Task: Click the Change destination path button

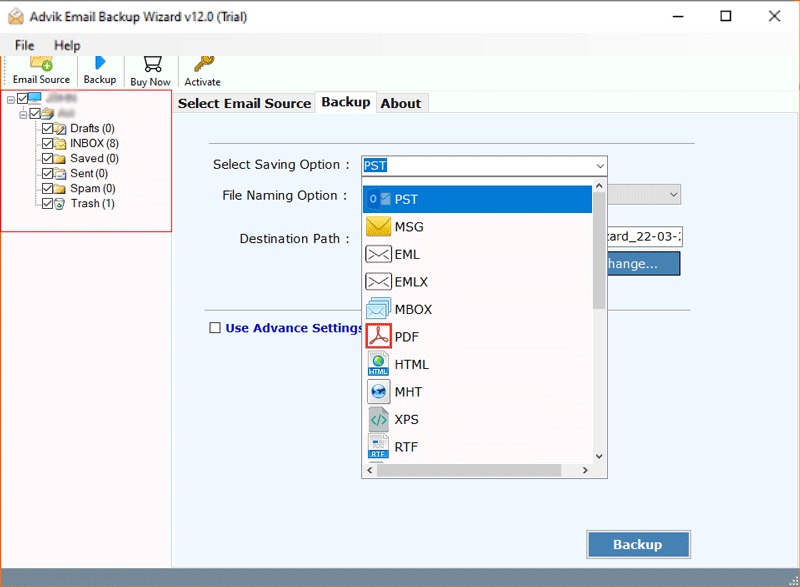Action: 643,264
